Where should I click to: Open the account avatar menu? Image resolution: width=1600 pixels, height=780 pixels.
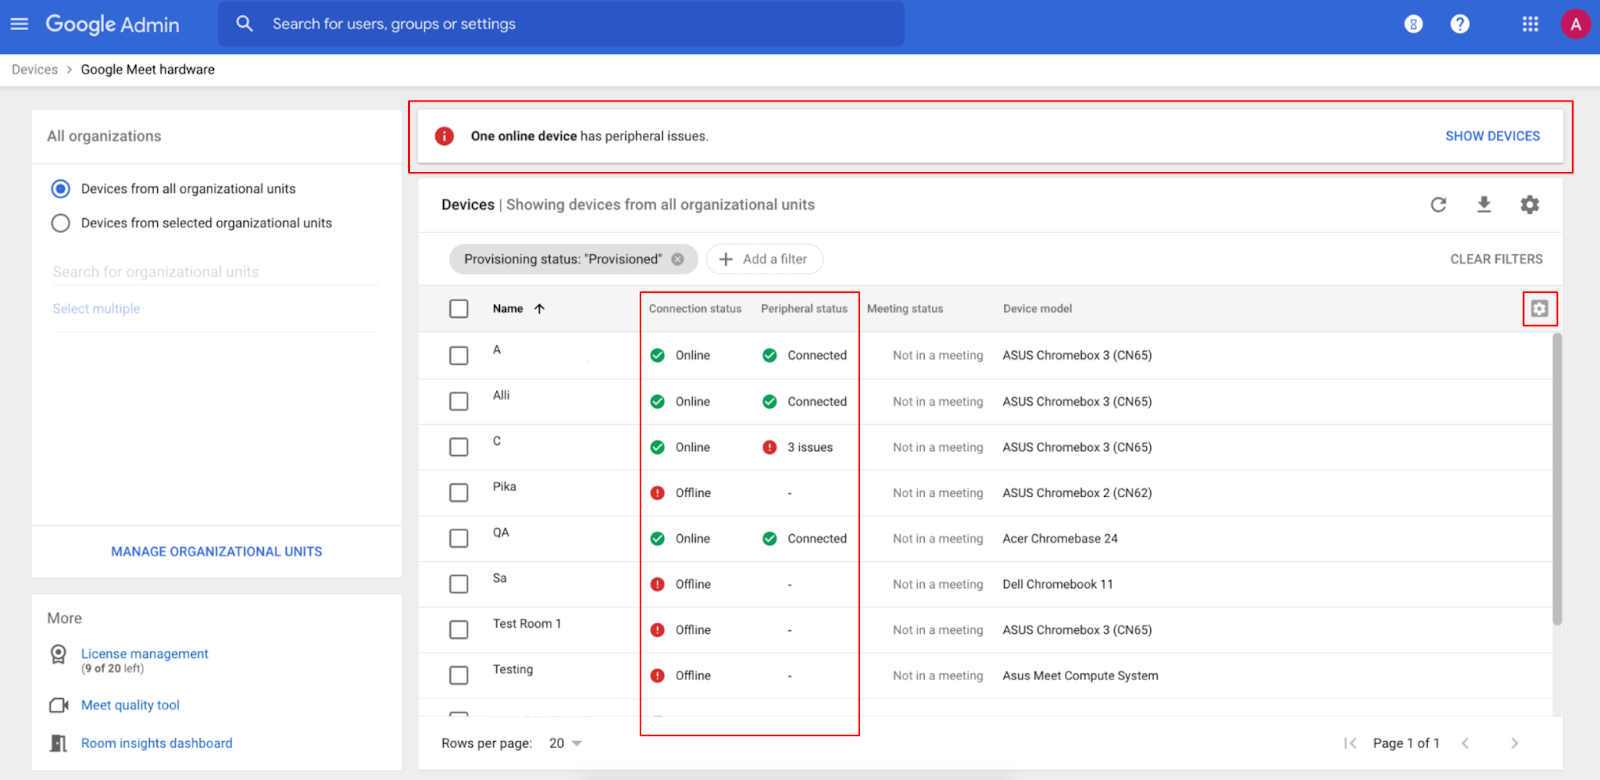click(1575, 24)
